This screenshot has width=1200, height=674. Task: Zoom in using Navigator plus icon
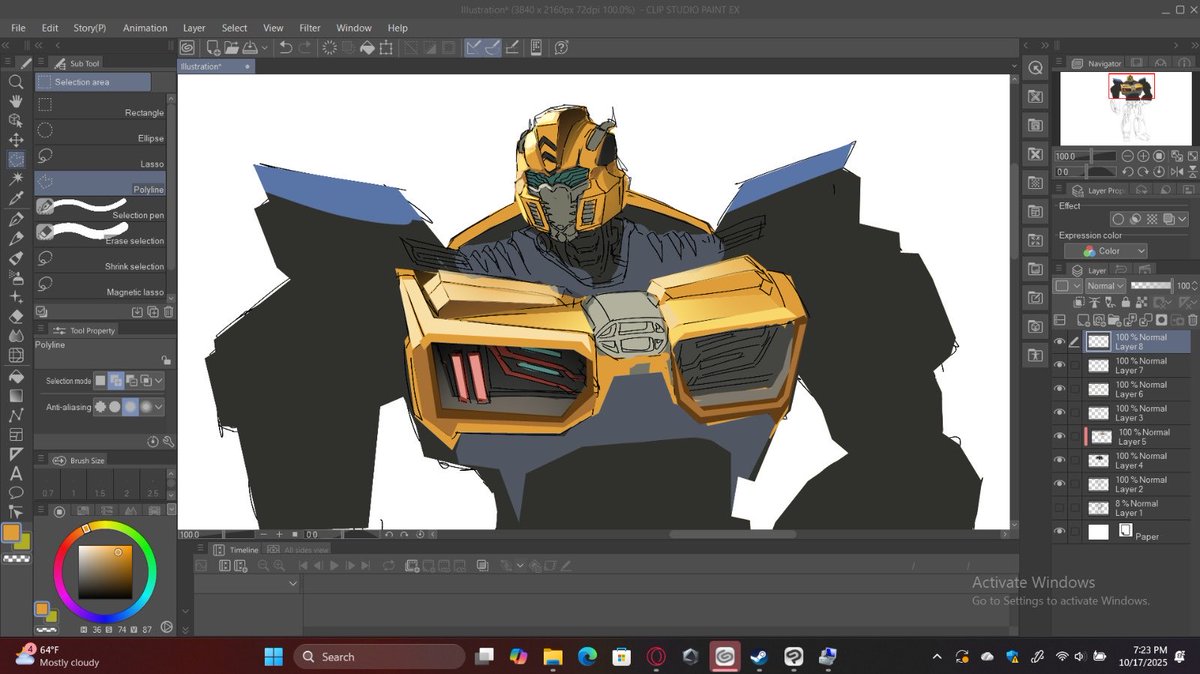(1143, 156)
